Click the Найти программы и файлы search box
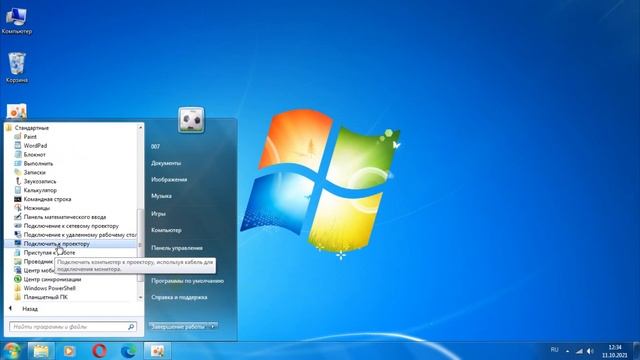Image resolution: width=640 pixels, height=360 pixels. click(x=73, y=327)
